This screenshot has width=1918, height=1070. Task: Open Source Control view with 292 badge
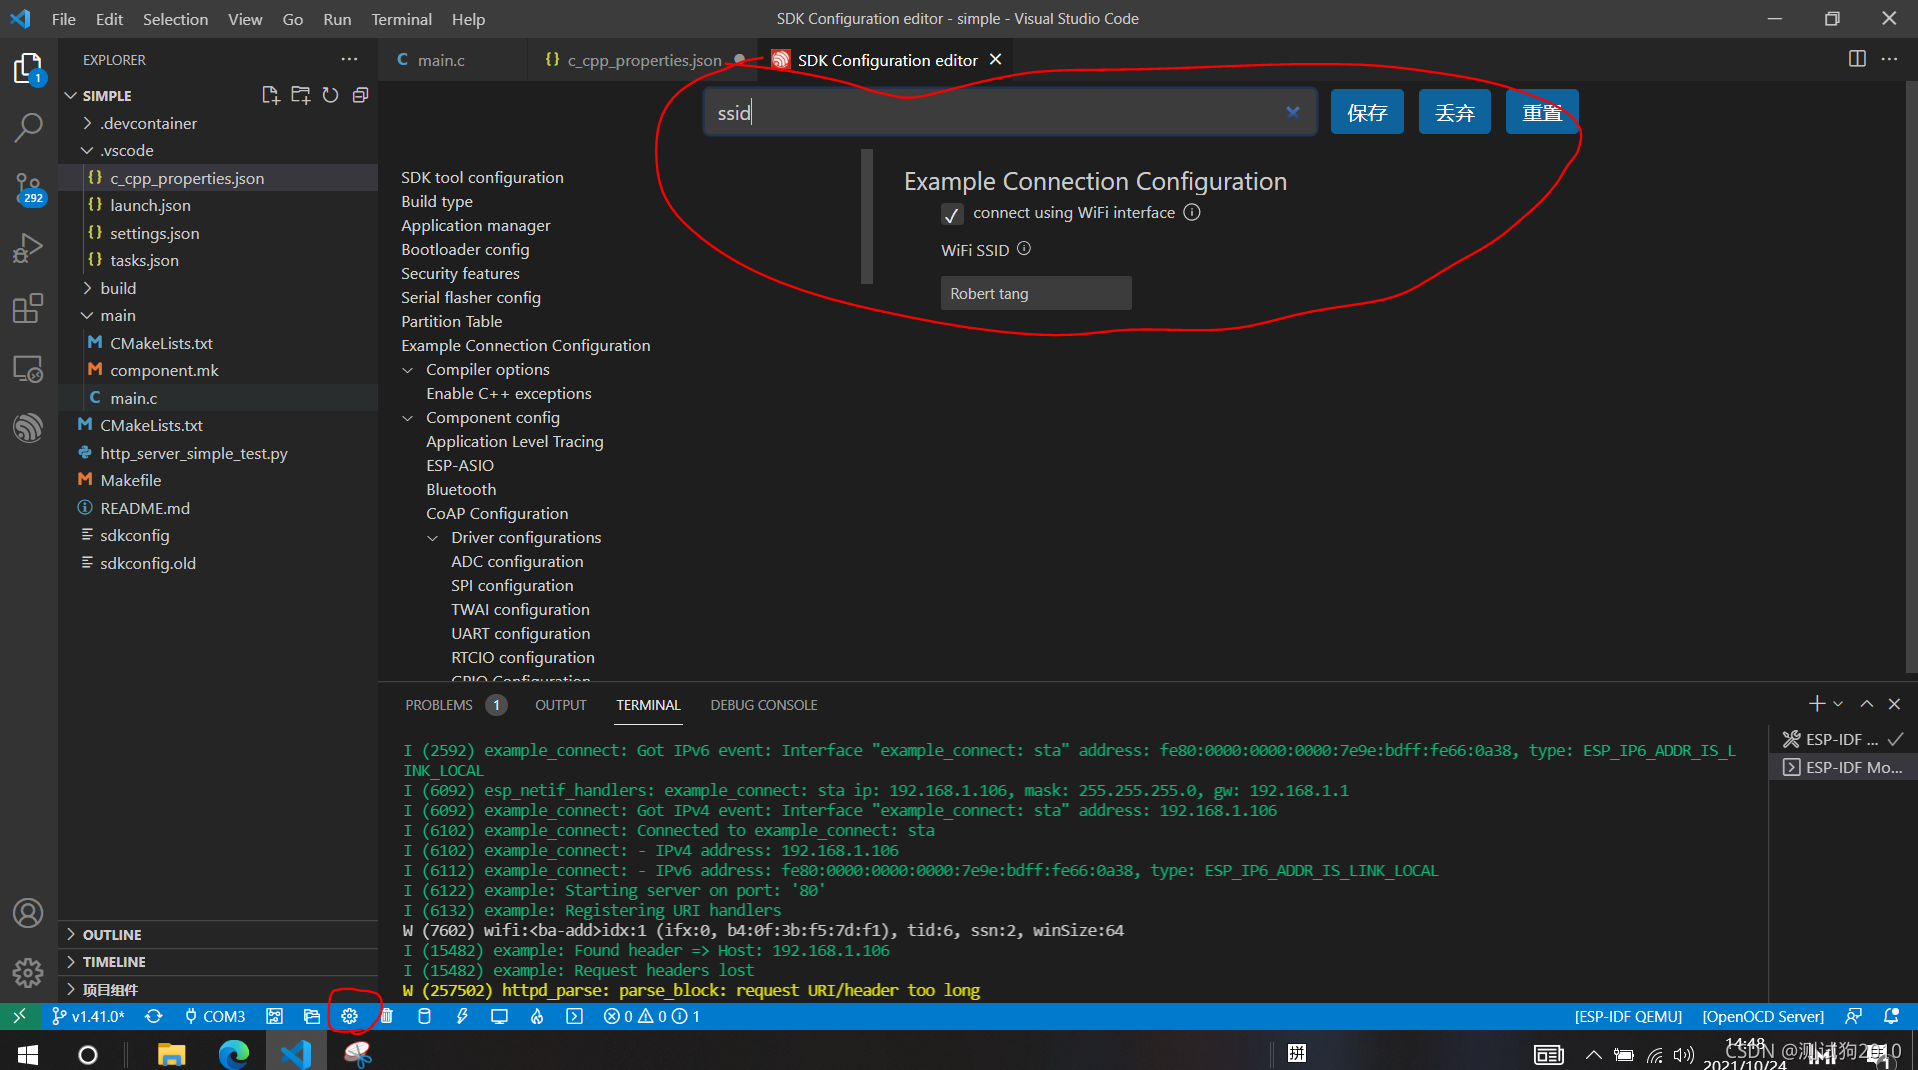point(28,187)
